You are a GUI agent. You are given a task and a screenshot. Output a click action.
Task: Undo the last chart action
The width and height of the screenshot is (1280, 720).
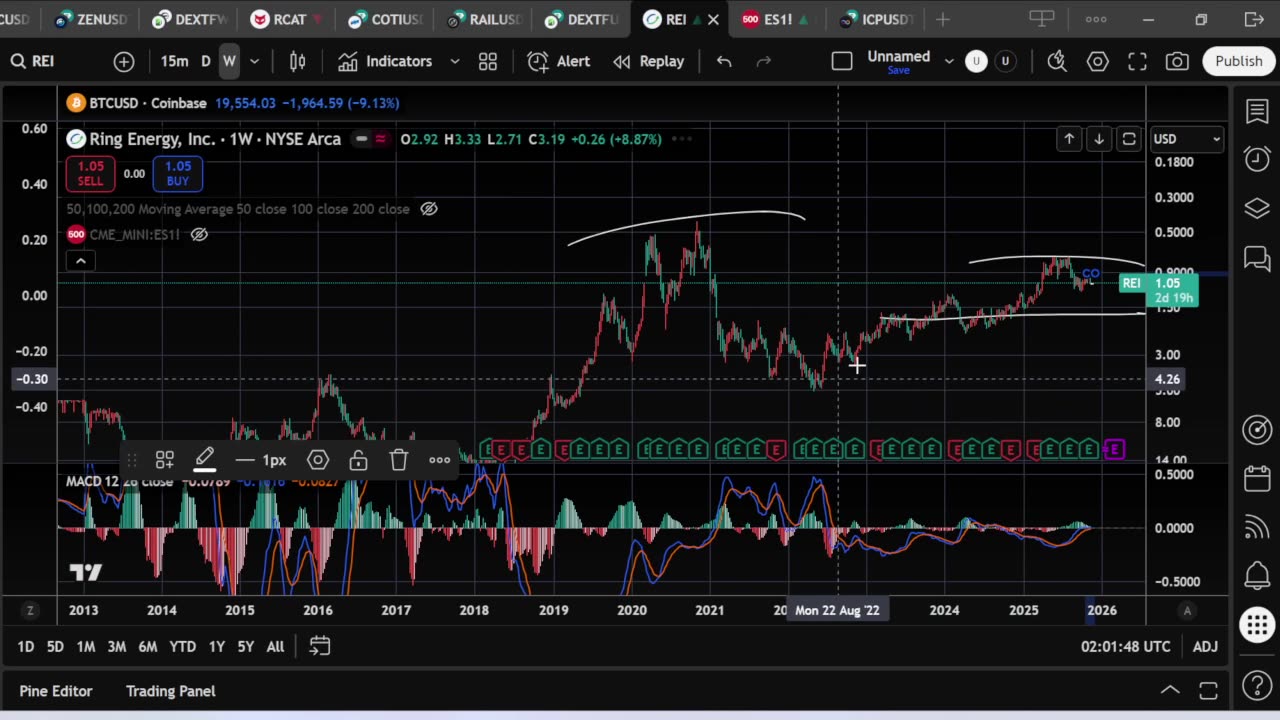tap(724, 61)
